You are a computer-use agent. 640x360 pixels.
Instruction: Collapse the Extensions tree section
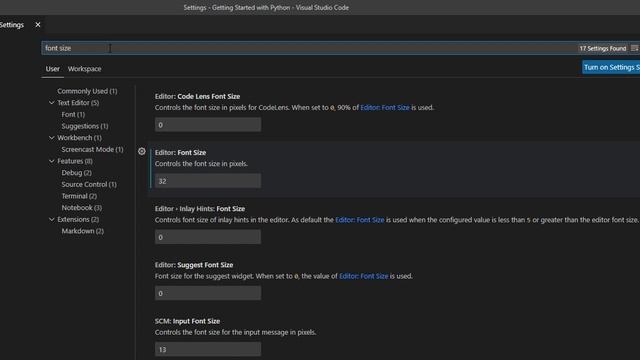(51, 220)
